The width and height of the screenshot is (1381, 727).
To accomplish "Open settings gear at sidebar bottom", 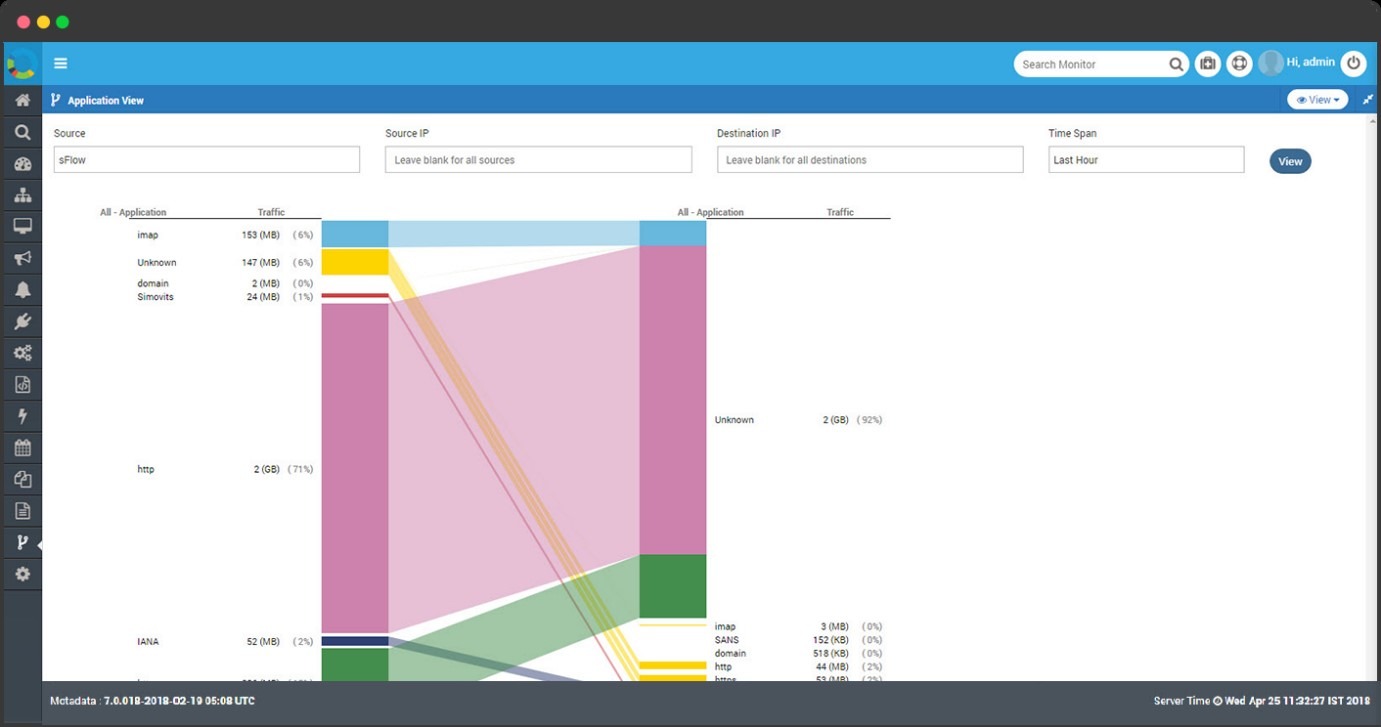I will click(22, 574).
